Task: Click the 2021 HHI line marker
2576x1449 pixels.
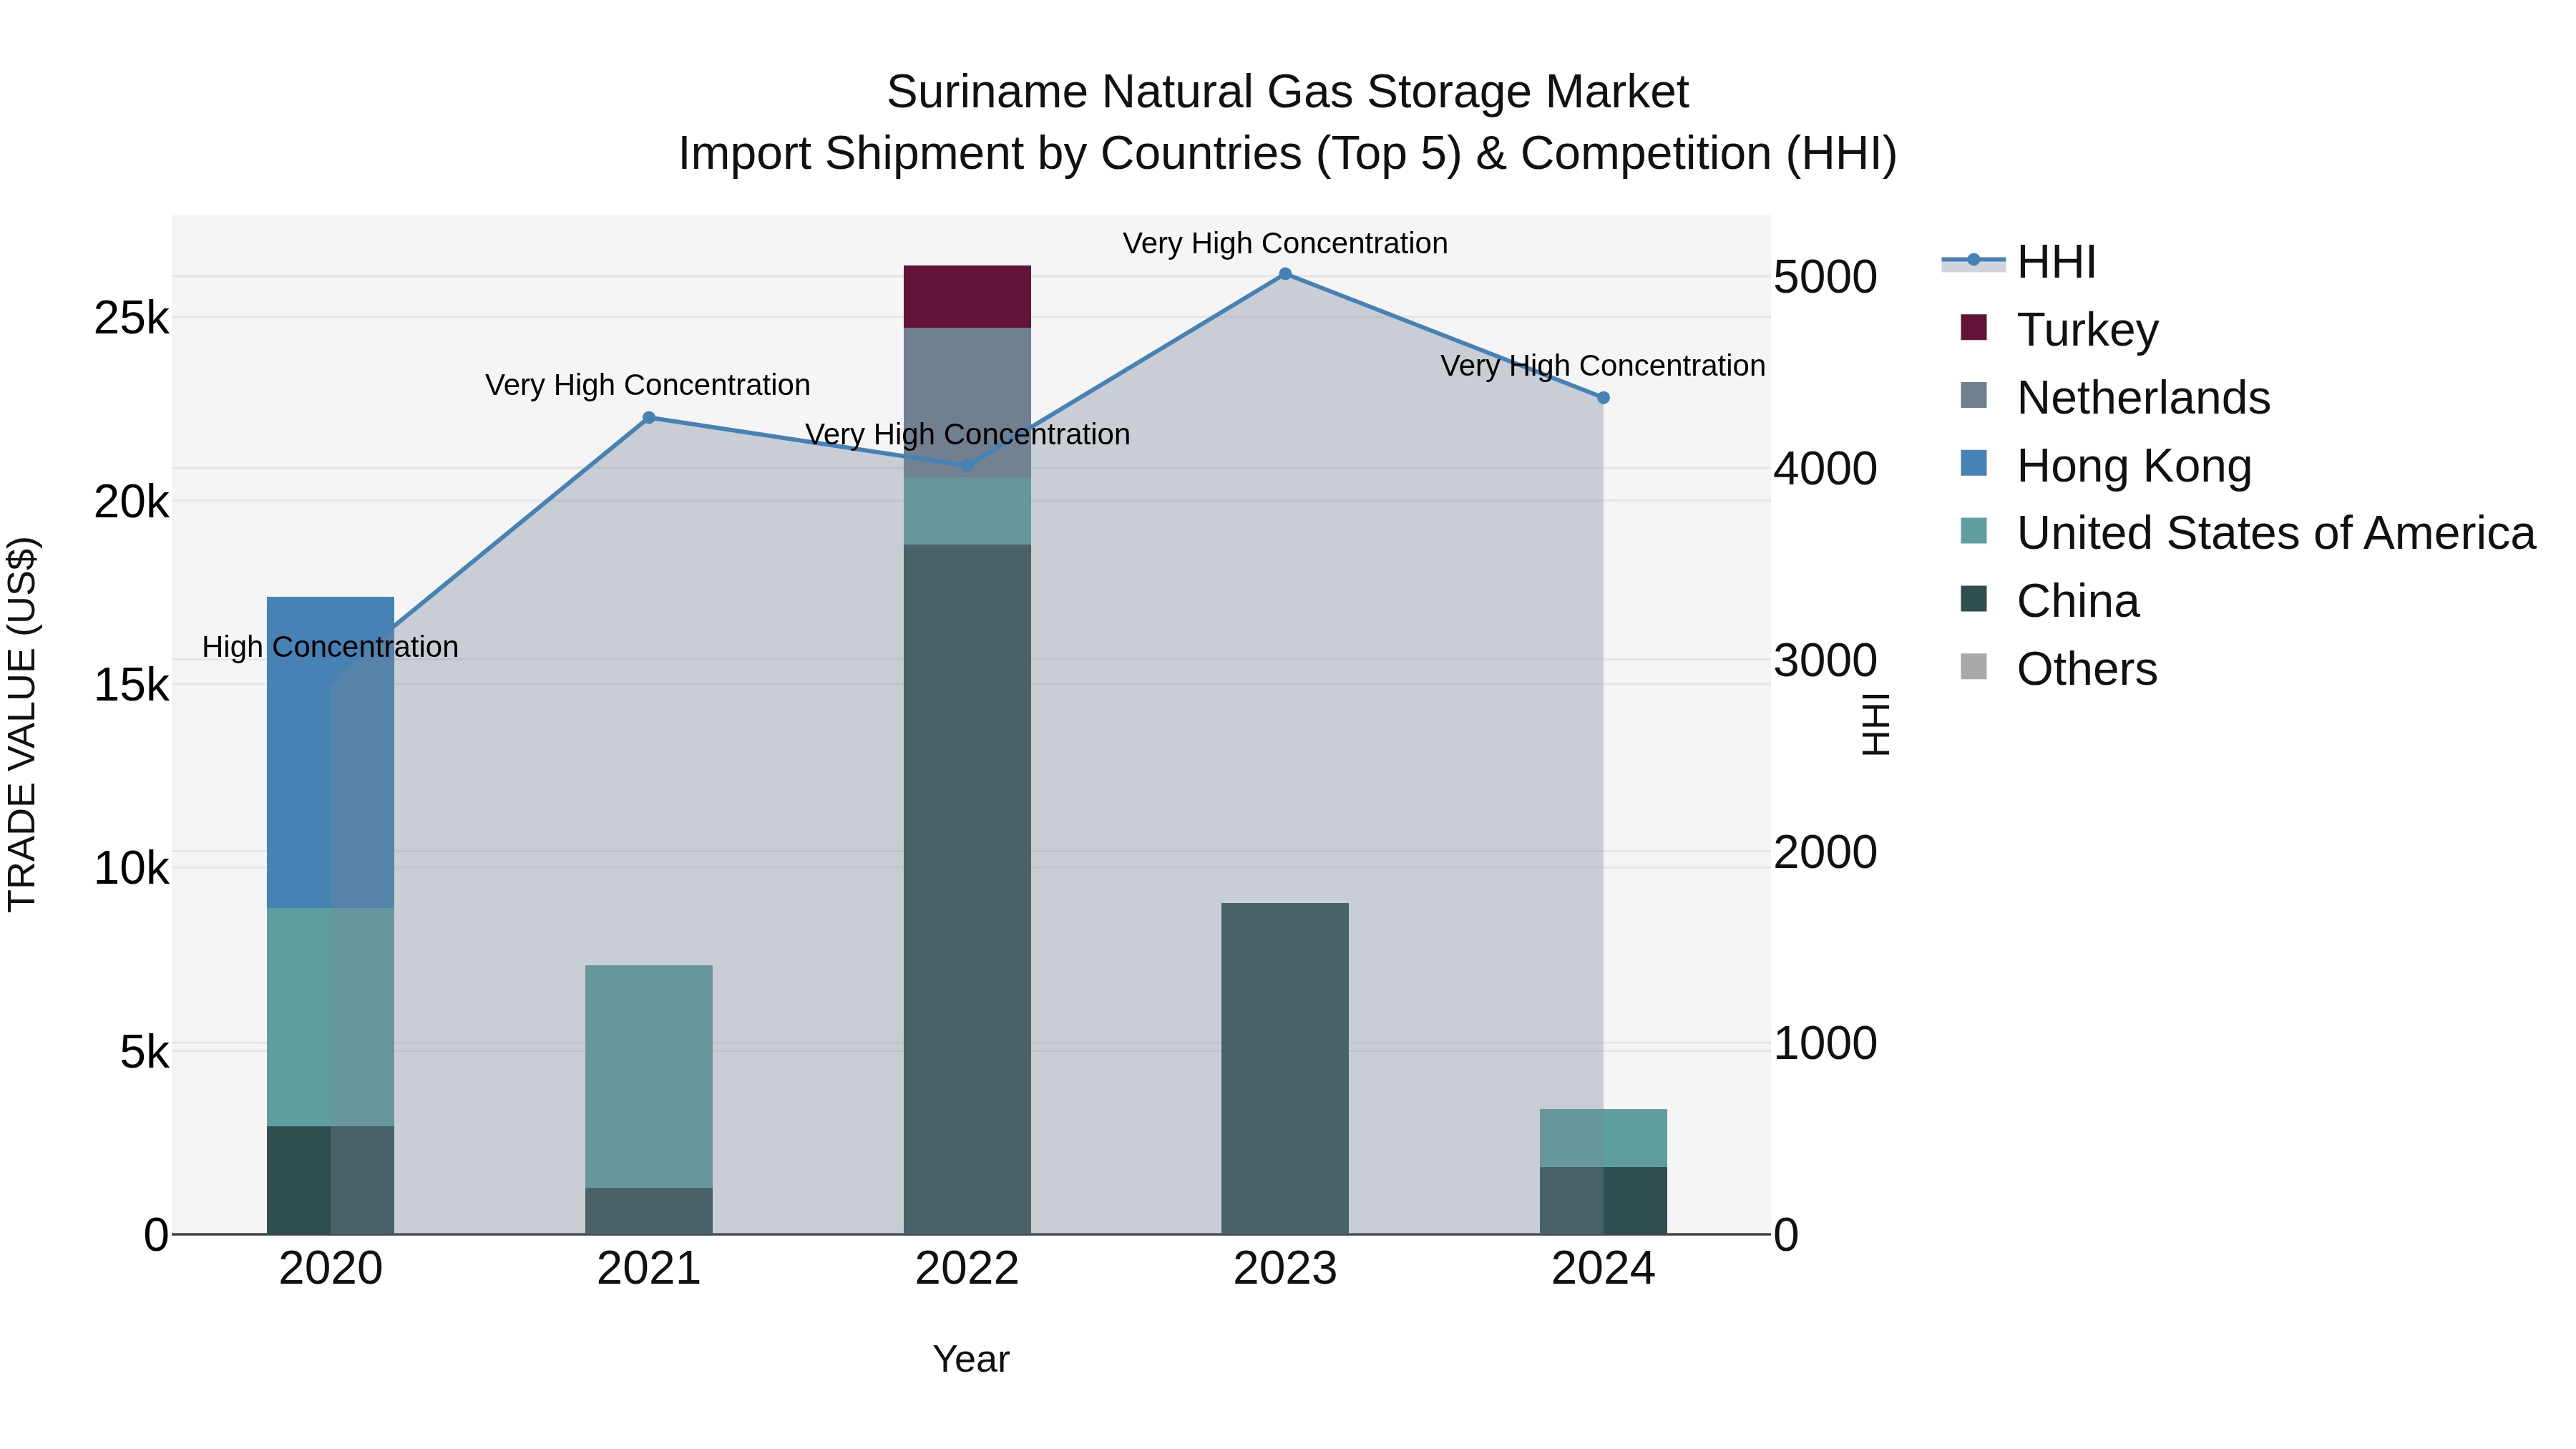Action: click(x=649, y=418)
